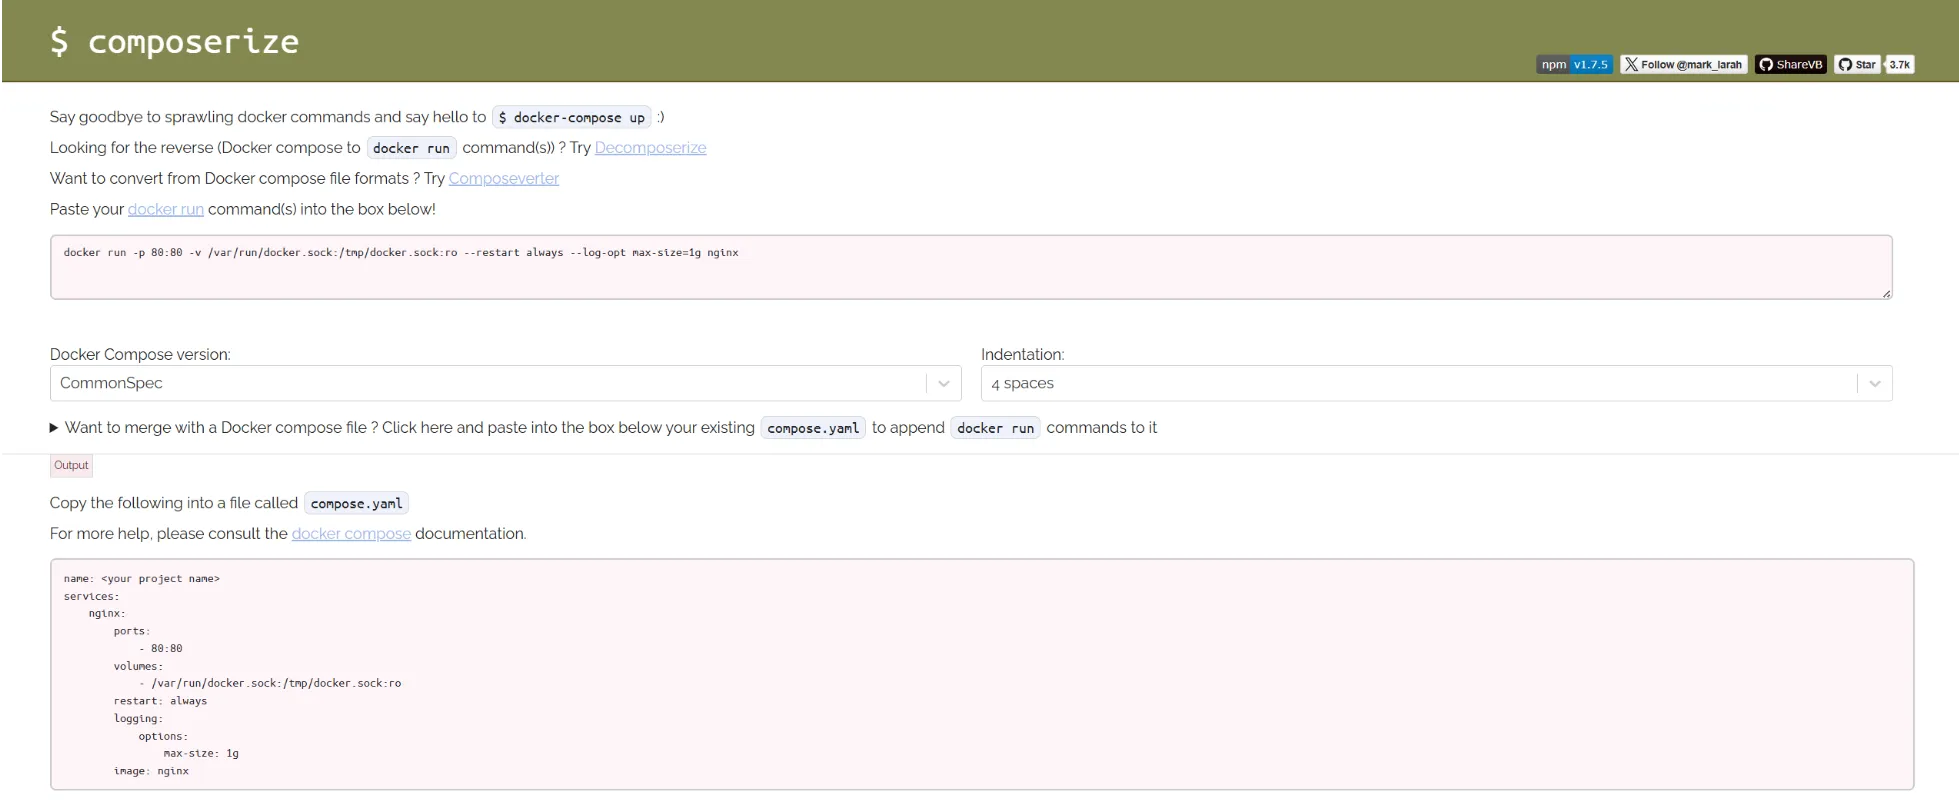1959x800 pixels.
Task: Click the 3.7k stargazers count bubble
Action: click(1899, 65)
